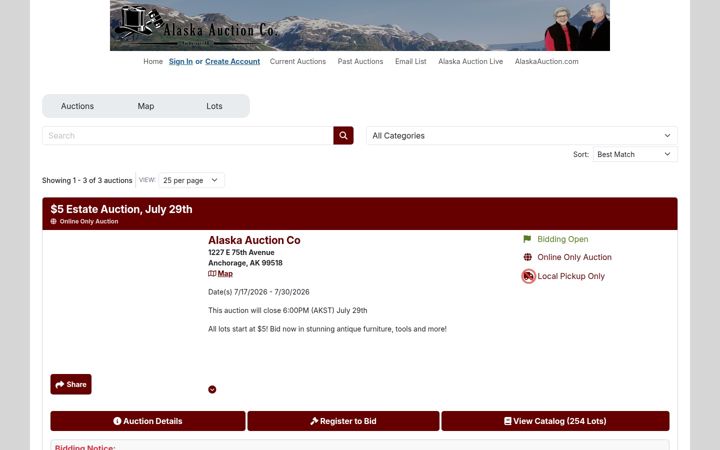Image resolution: width=720 pixels, height=450 pixels.
Task: Click the auction close time text
Action: click(287, 310)
